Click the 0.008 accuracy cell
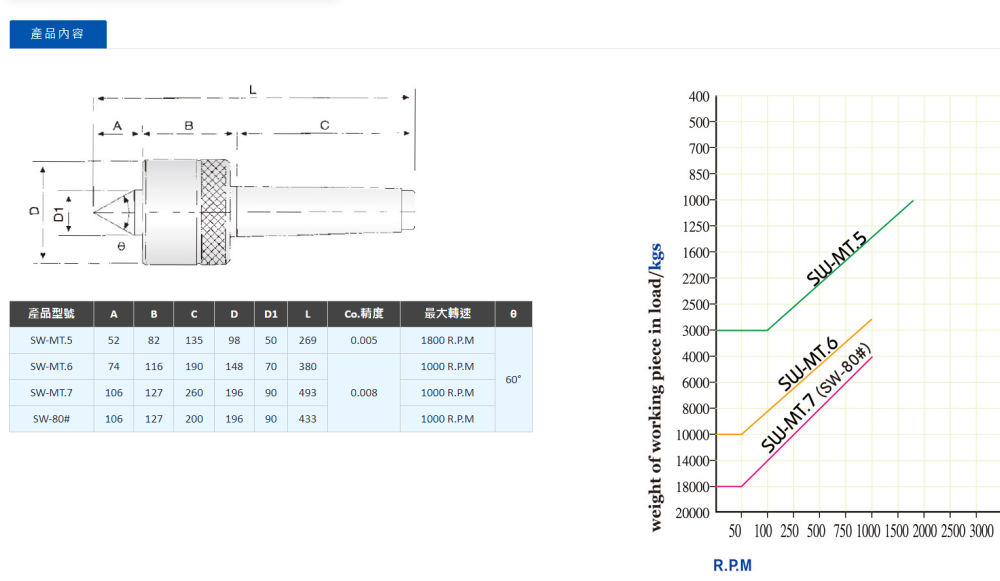Viewport: 1000px width, 581px height. 364,393
